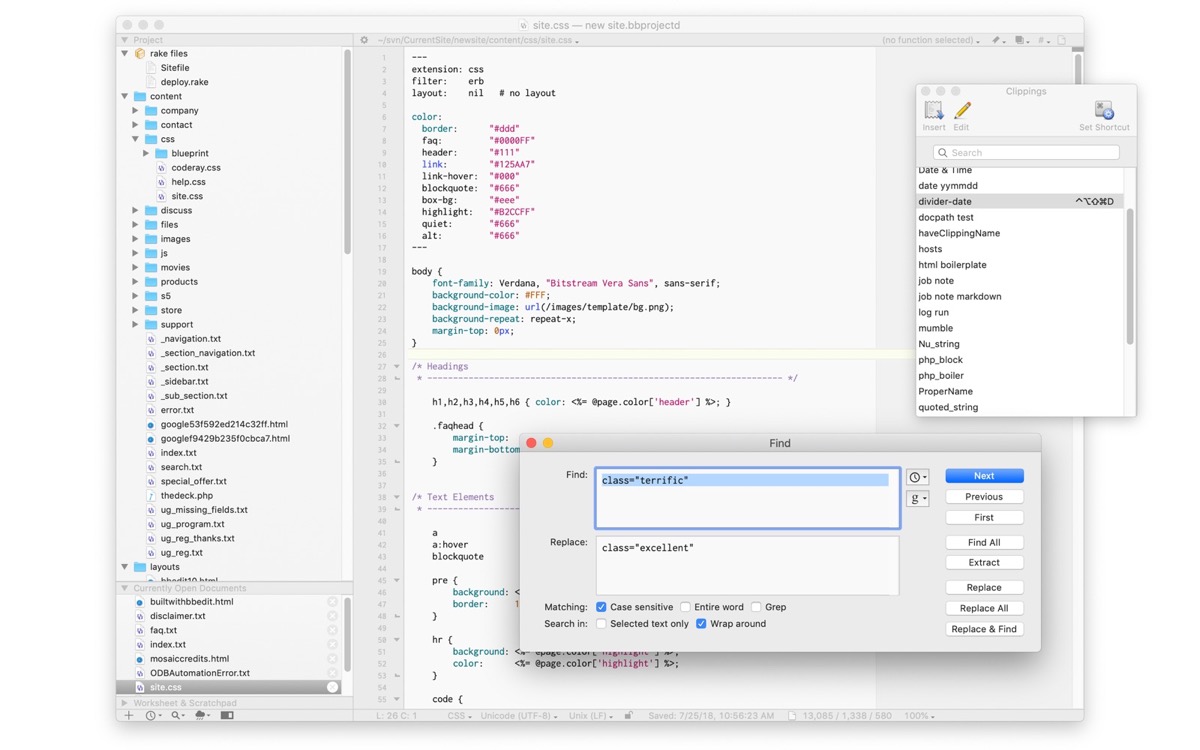This screenshot has height=750, width=1200.
Task: Open the CSS language dropdown in status bar
Action: coord(459,716)
